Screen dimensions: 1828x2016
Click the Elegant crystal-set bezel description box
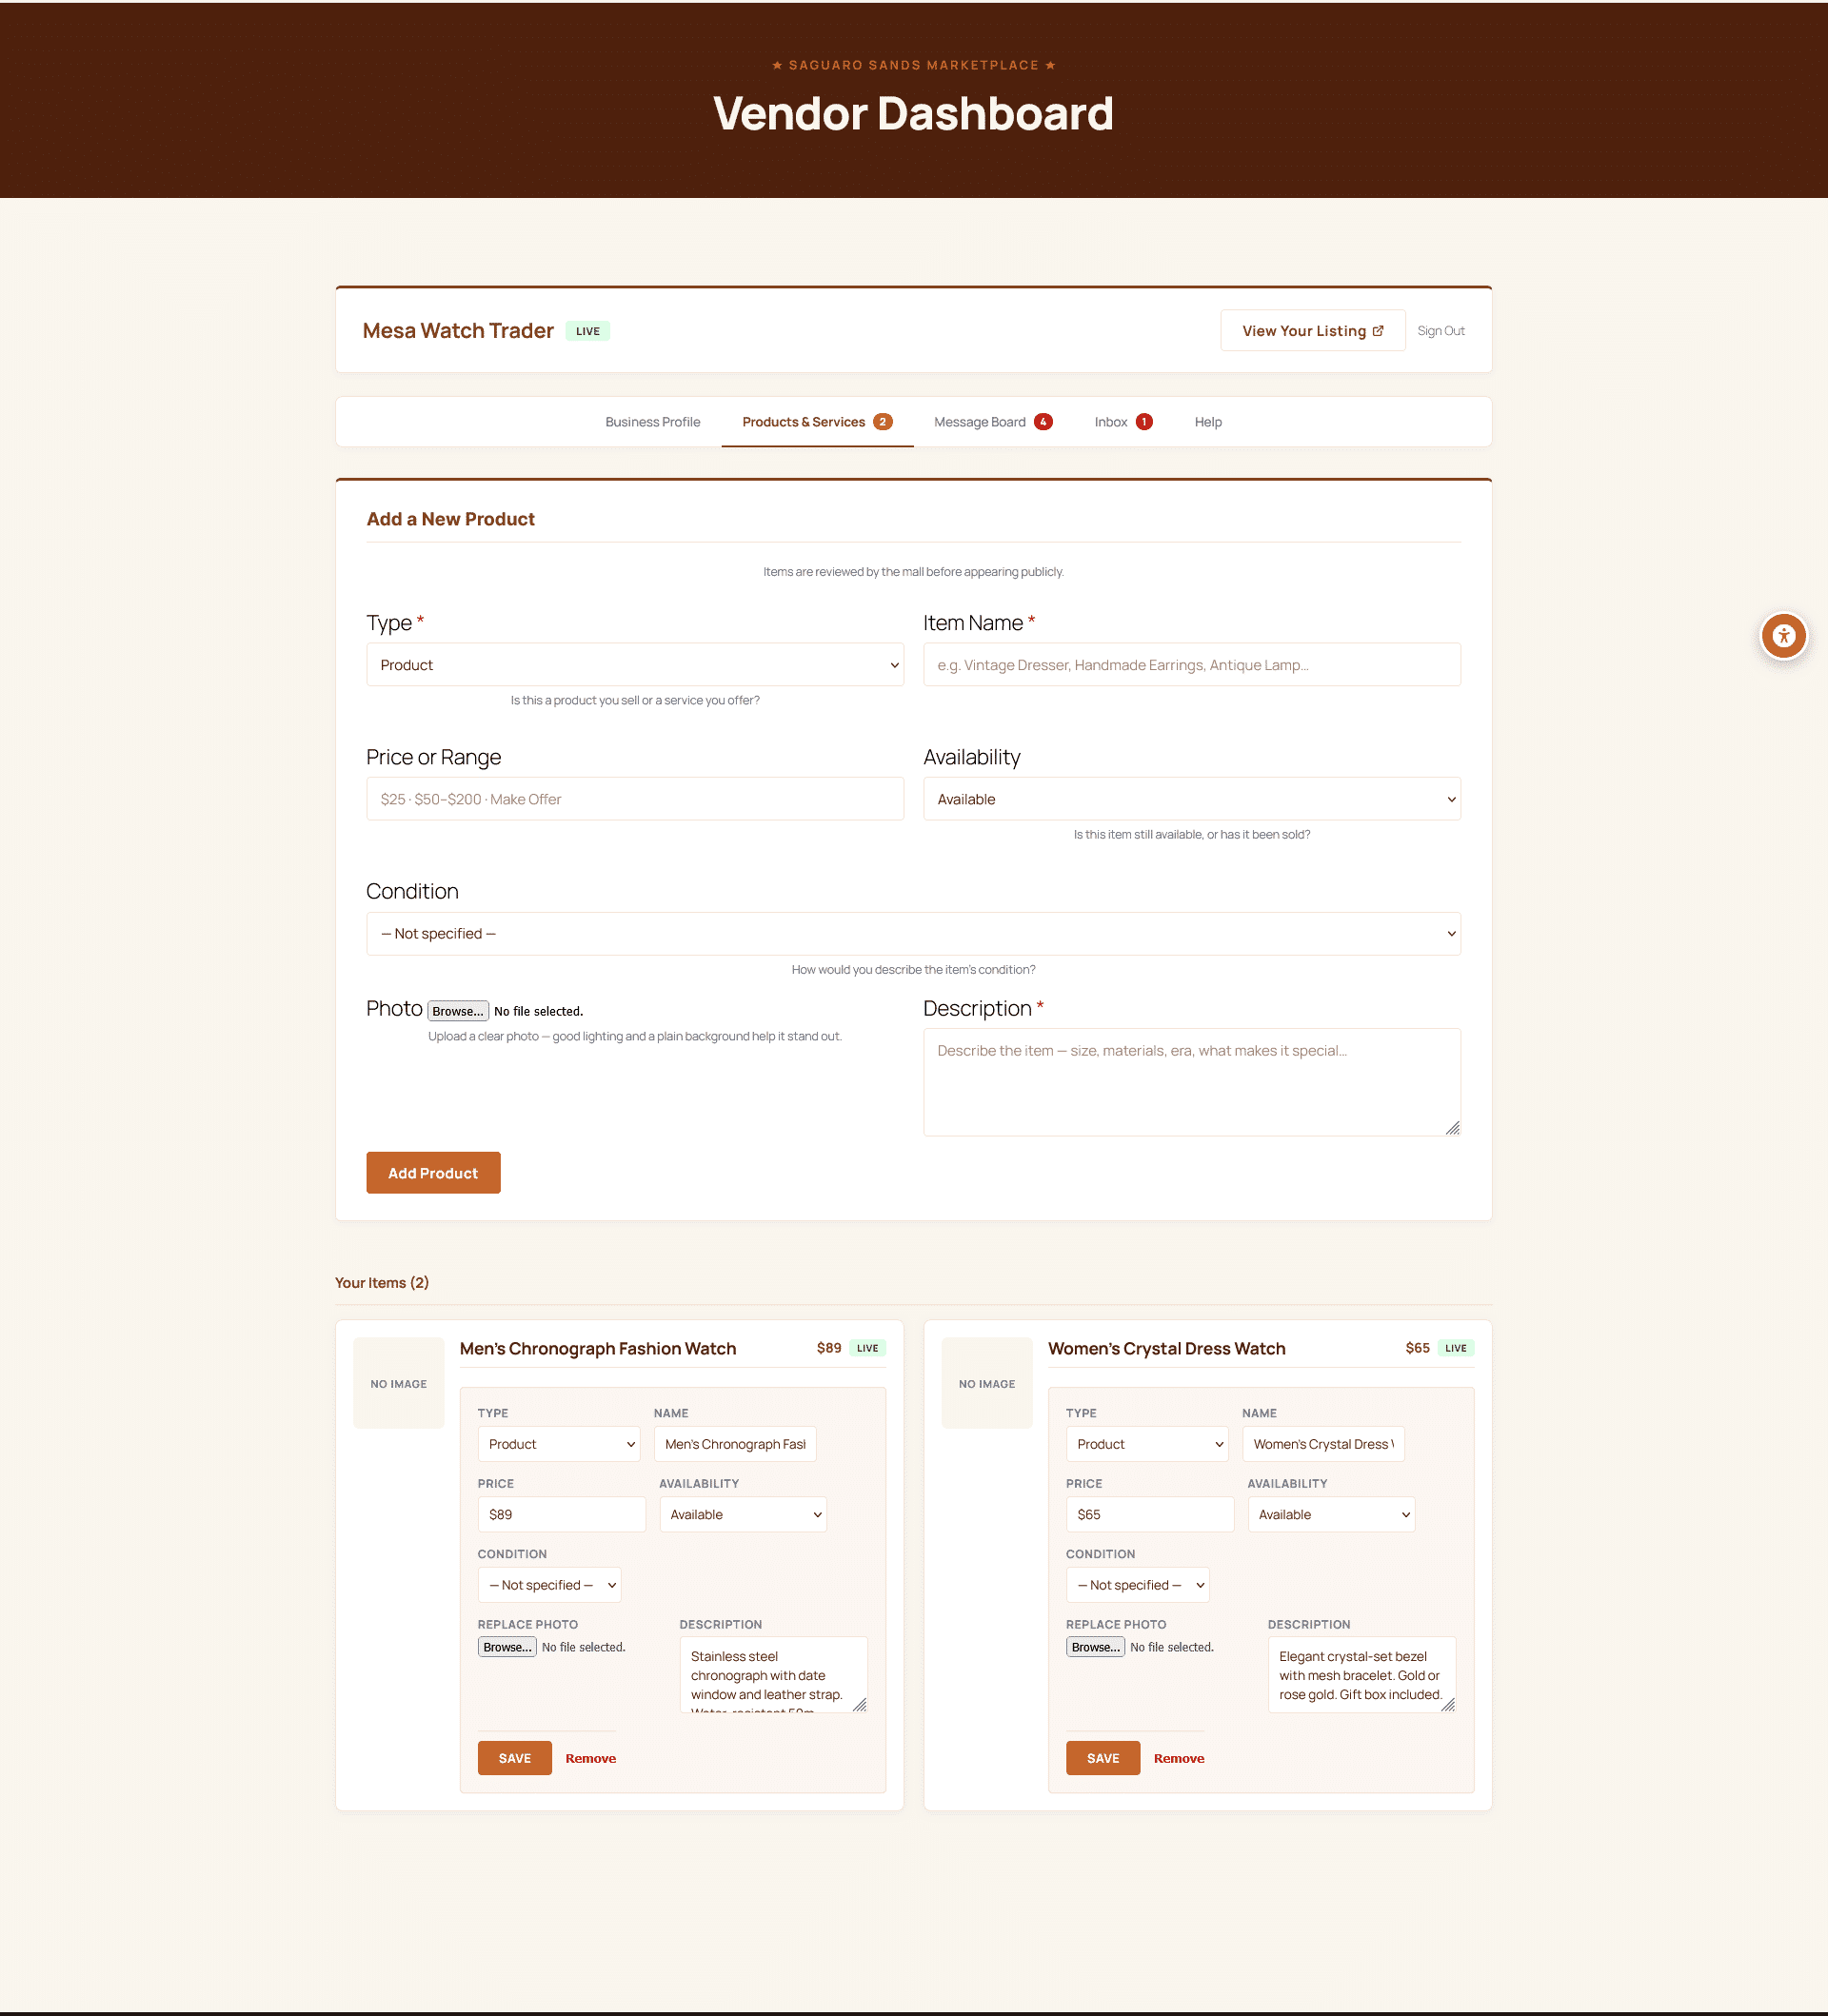(x=1361, y=1675)
